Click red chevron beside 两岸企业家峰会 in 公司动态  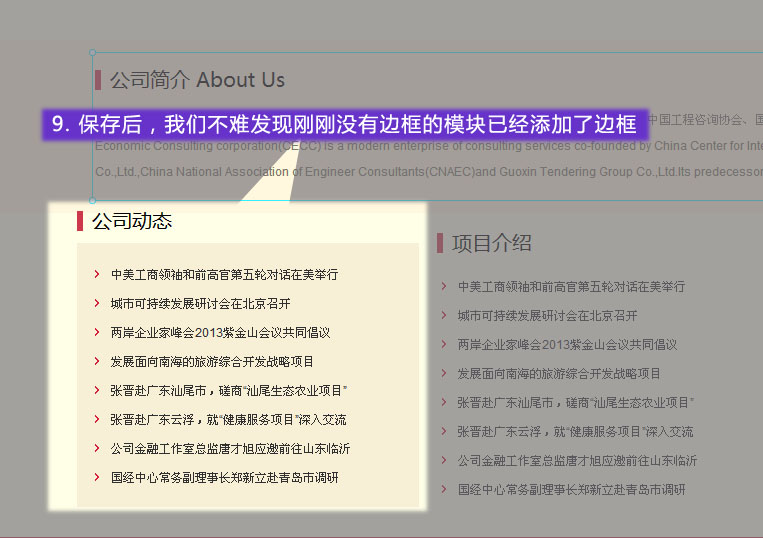(x=96, y=332)
